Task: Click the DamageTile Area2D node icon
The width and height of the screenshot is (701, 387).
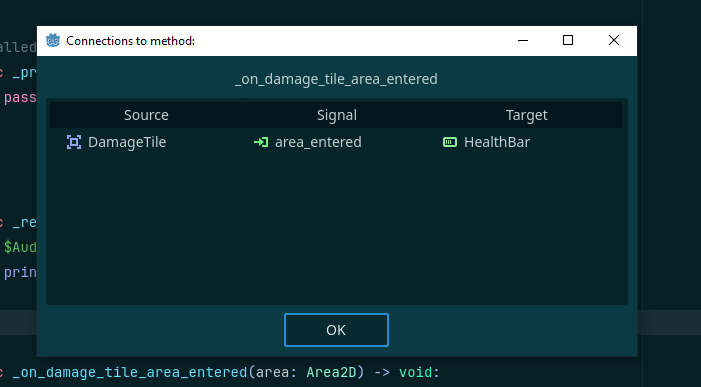Action: pos(74,142)
